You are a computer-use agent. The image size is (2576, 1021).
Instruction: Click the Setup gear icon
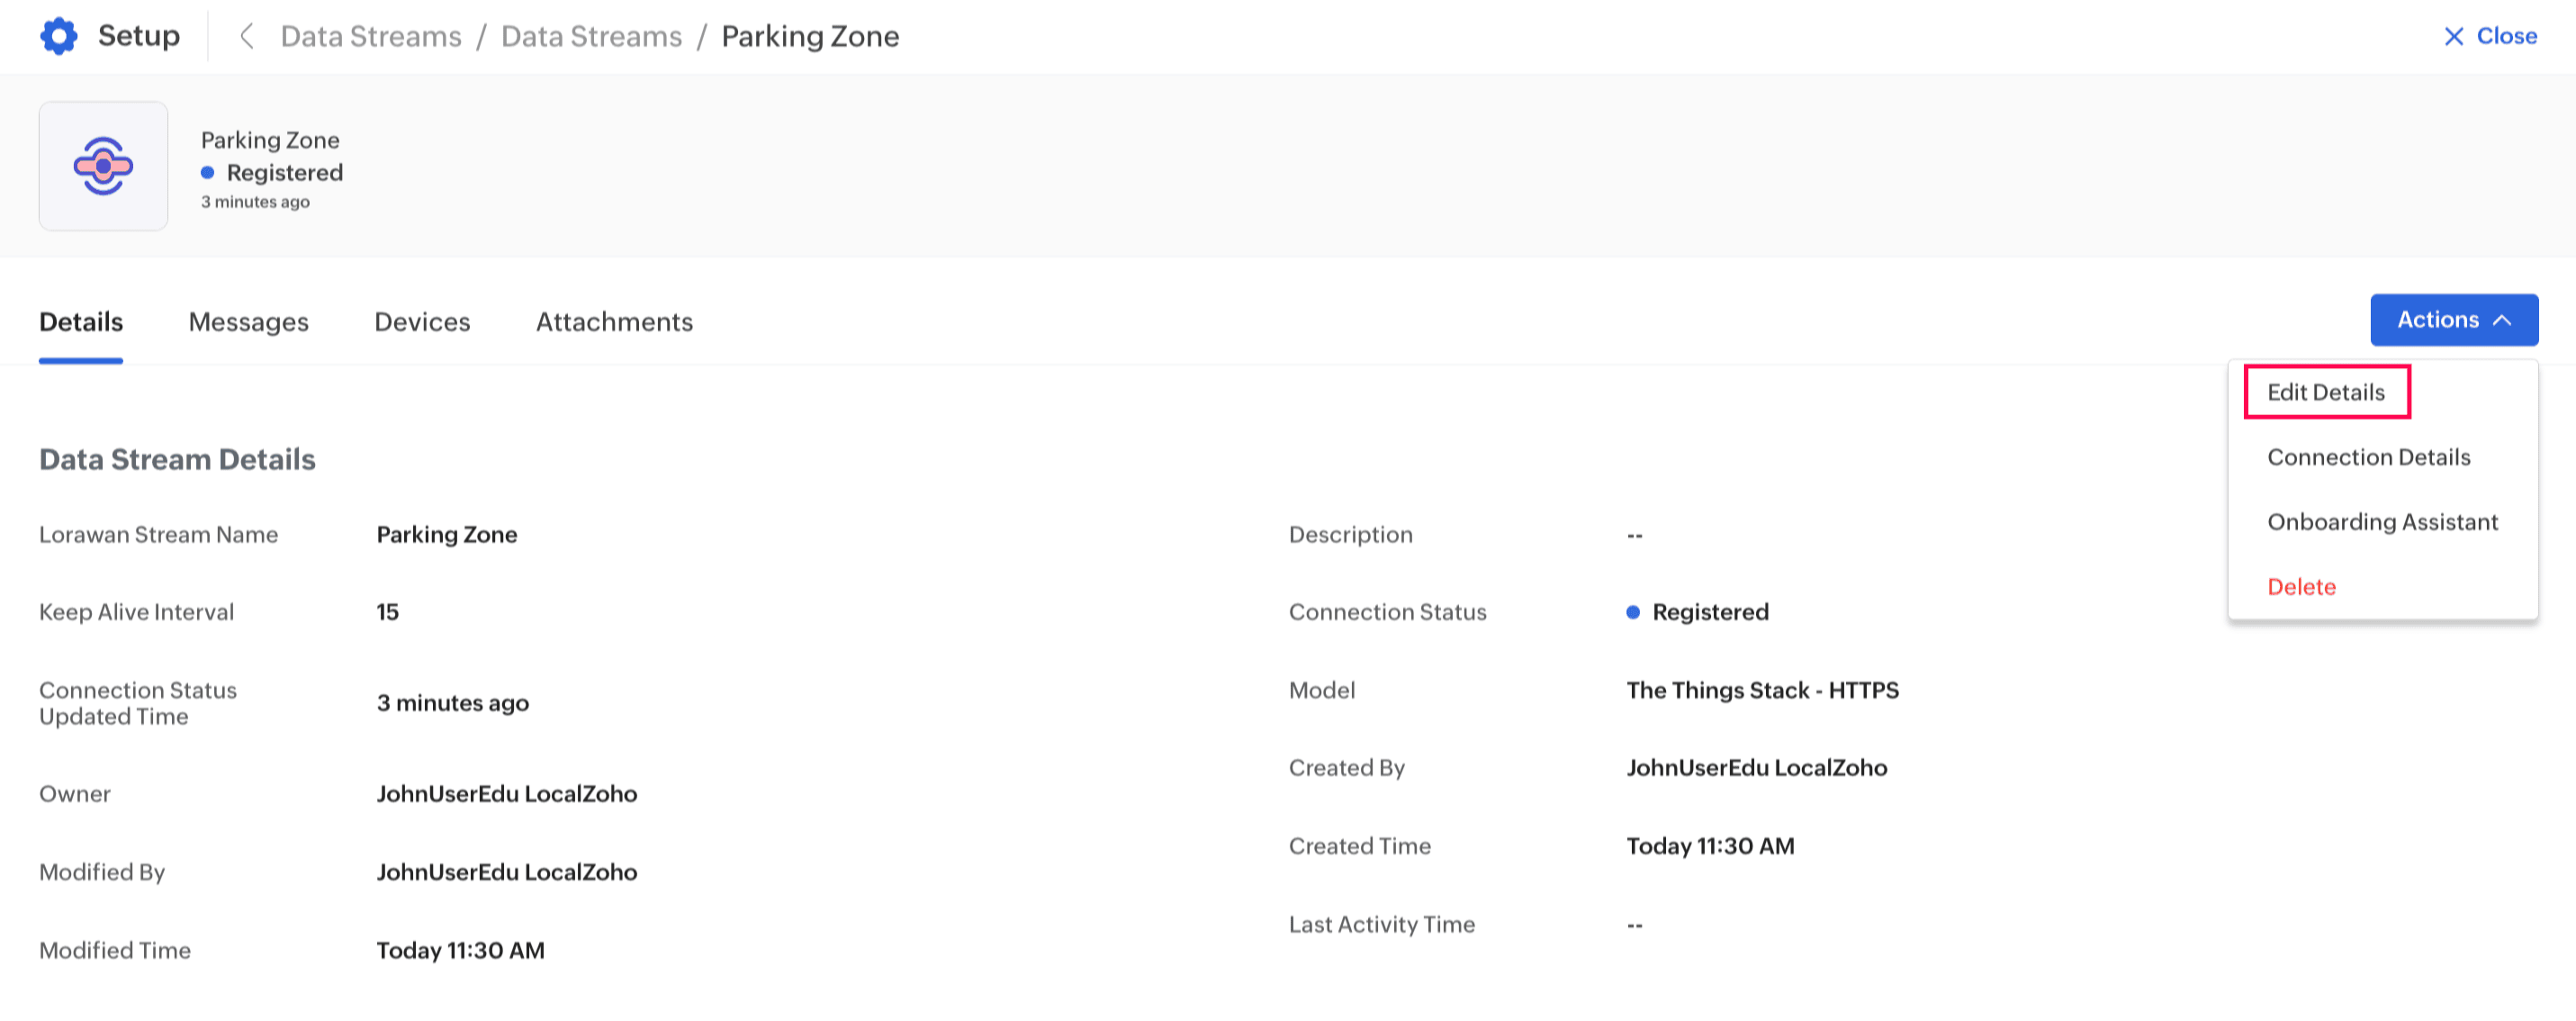point(59,36)
